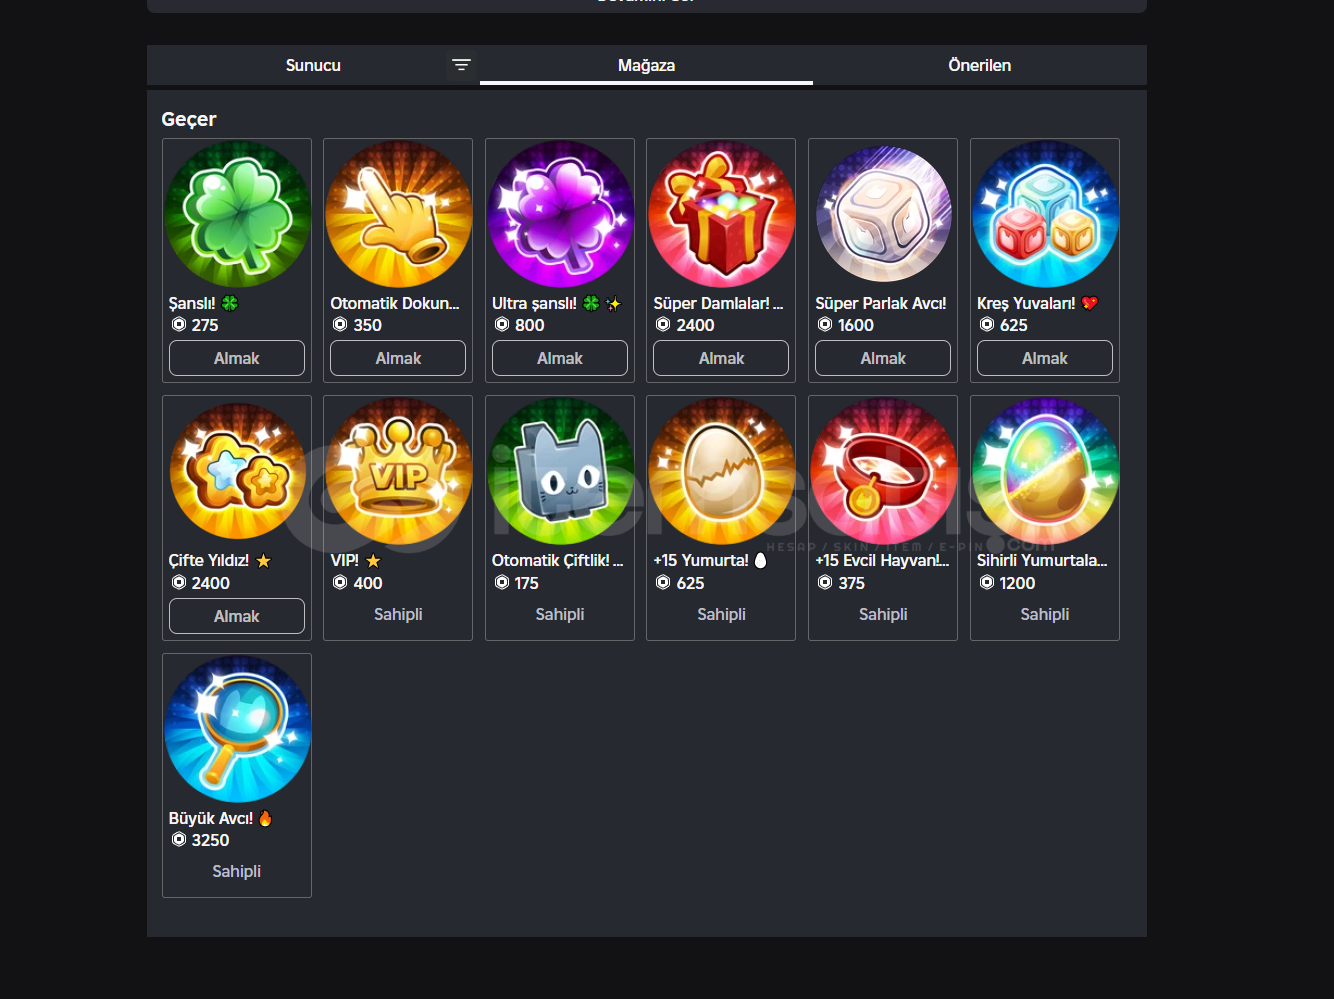Click the Çifte Yıldız star coins icon
Screen dimensions: 1334x999
[237, 472]
